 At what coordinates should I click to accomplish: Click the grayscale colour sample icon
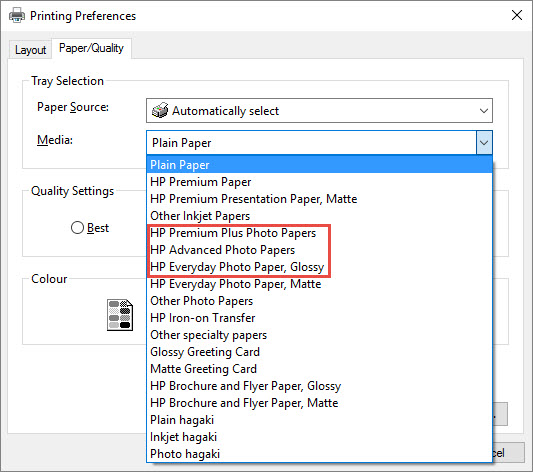[x=120, y=315]
